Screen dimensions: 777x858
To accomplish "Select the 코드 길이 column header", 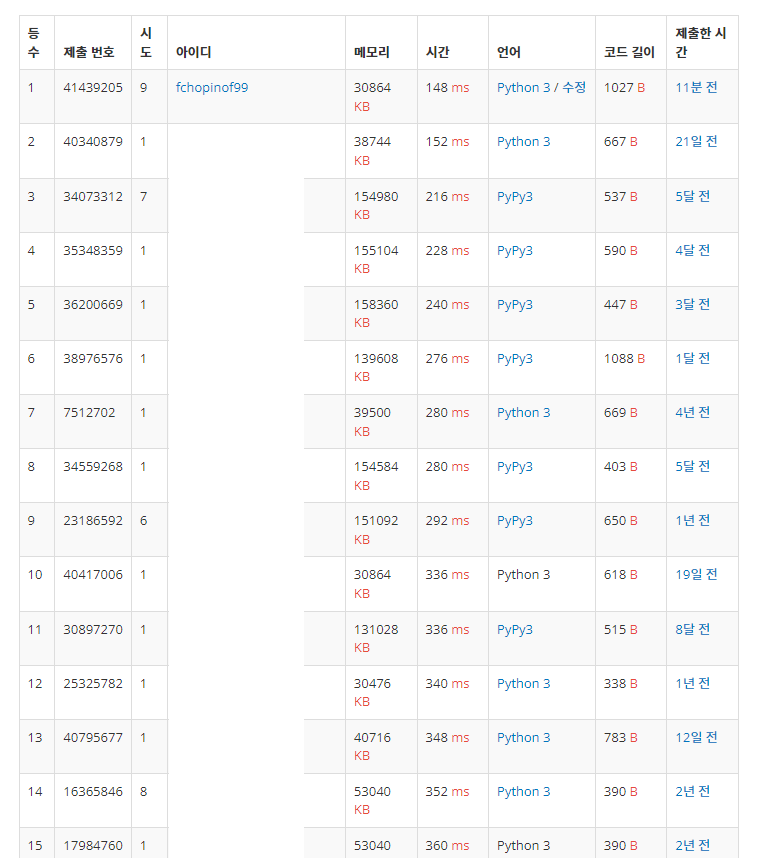I will coord(629,52).
